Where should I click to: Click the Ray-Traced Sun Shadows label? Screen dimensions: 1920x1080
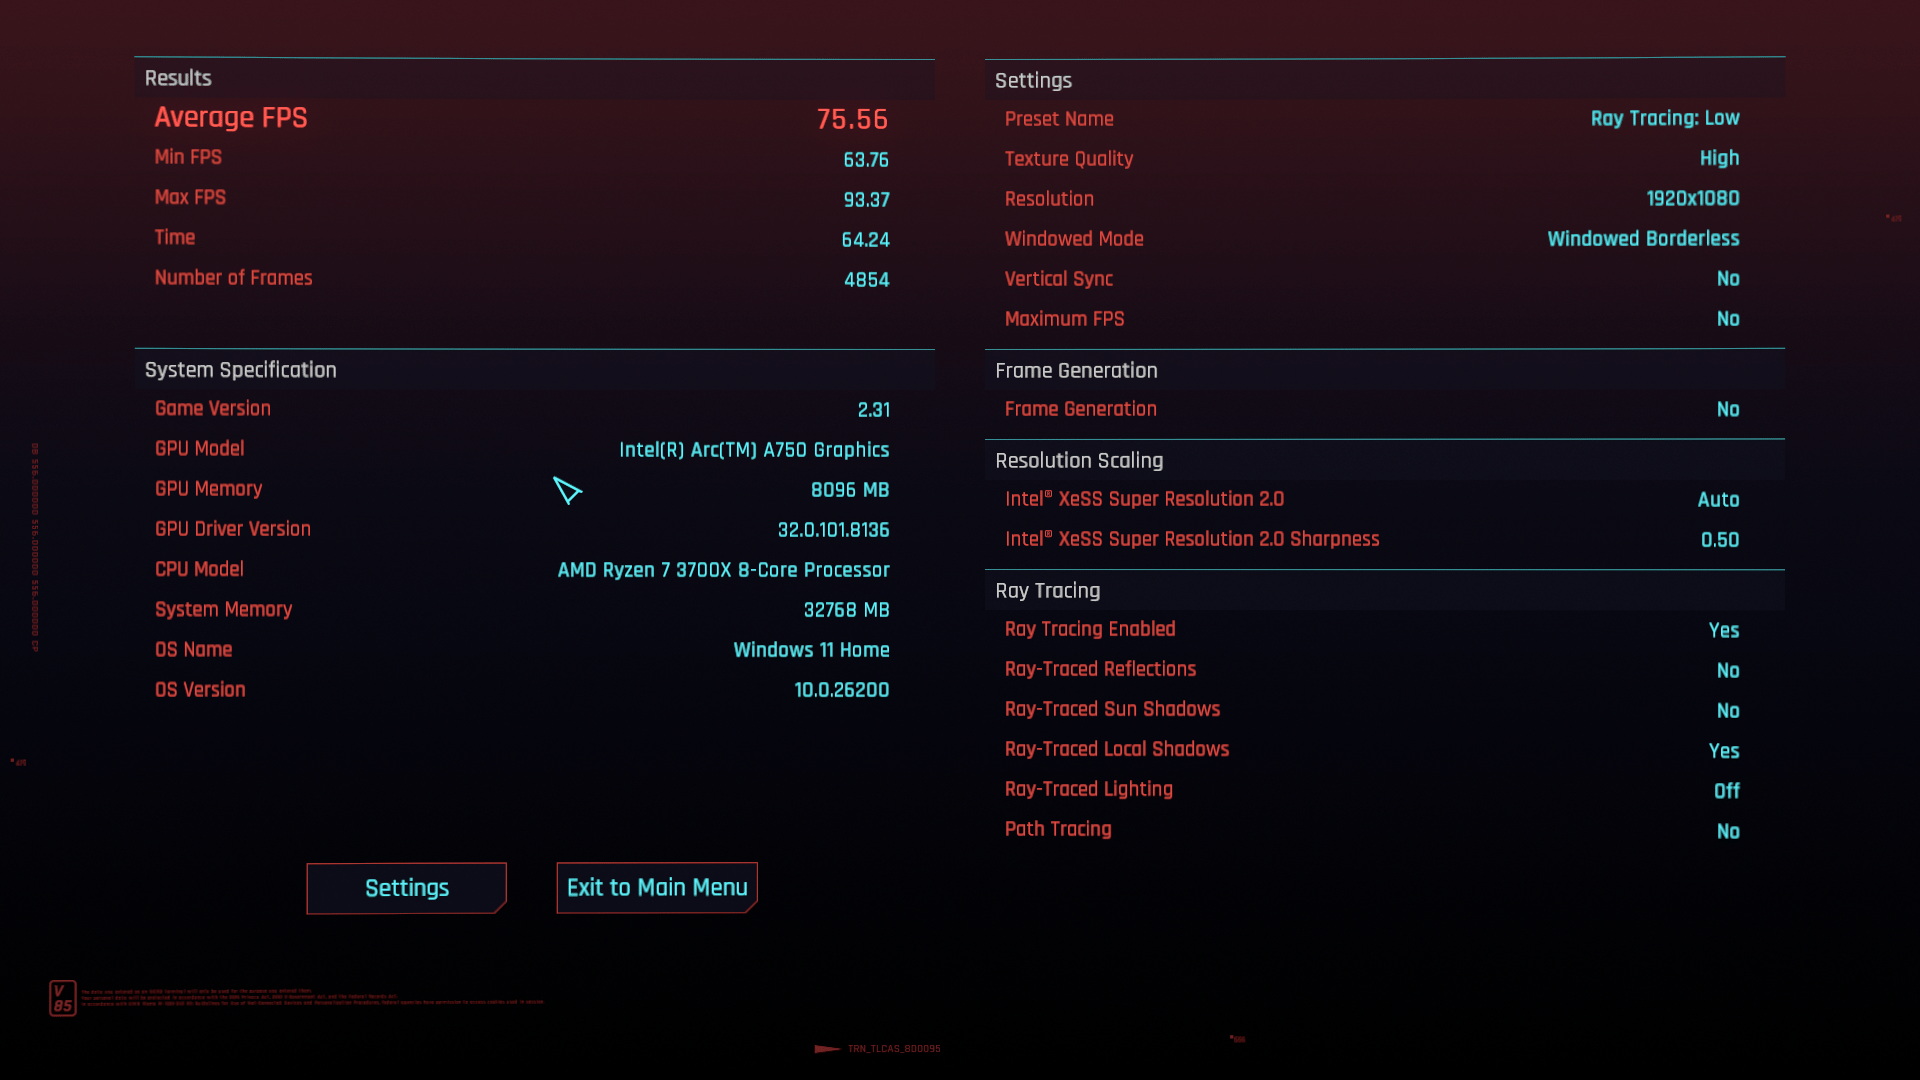(1112, 709)
